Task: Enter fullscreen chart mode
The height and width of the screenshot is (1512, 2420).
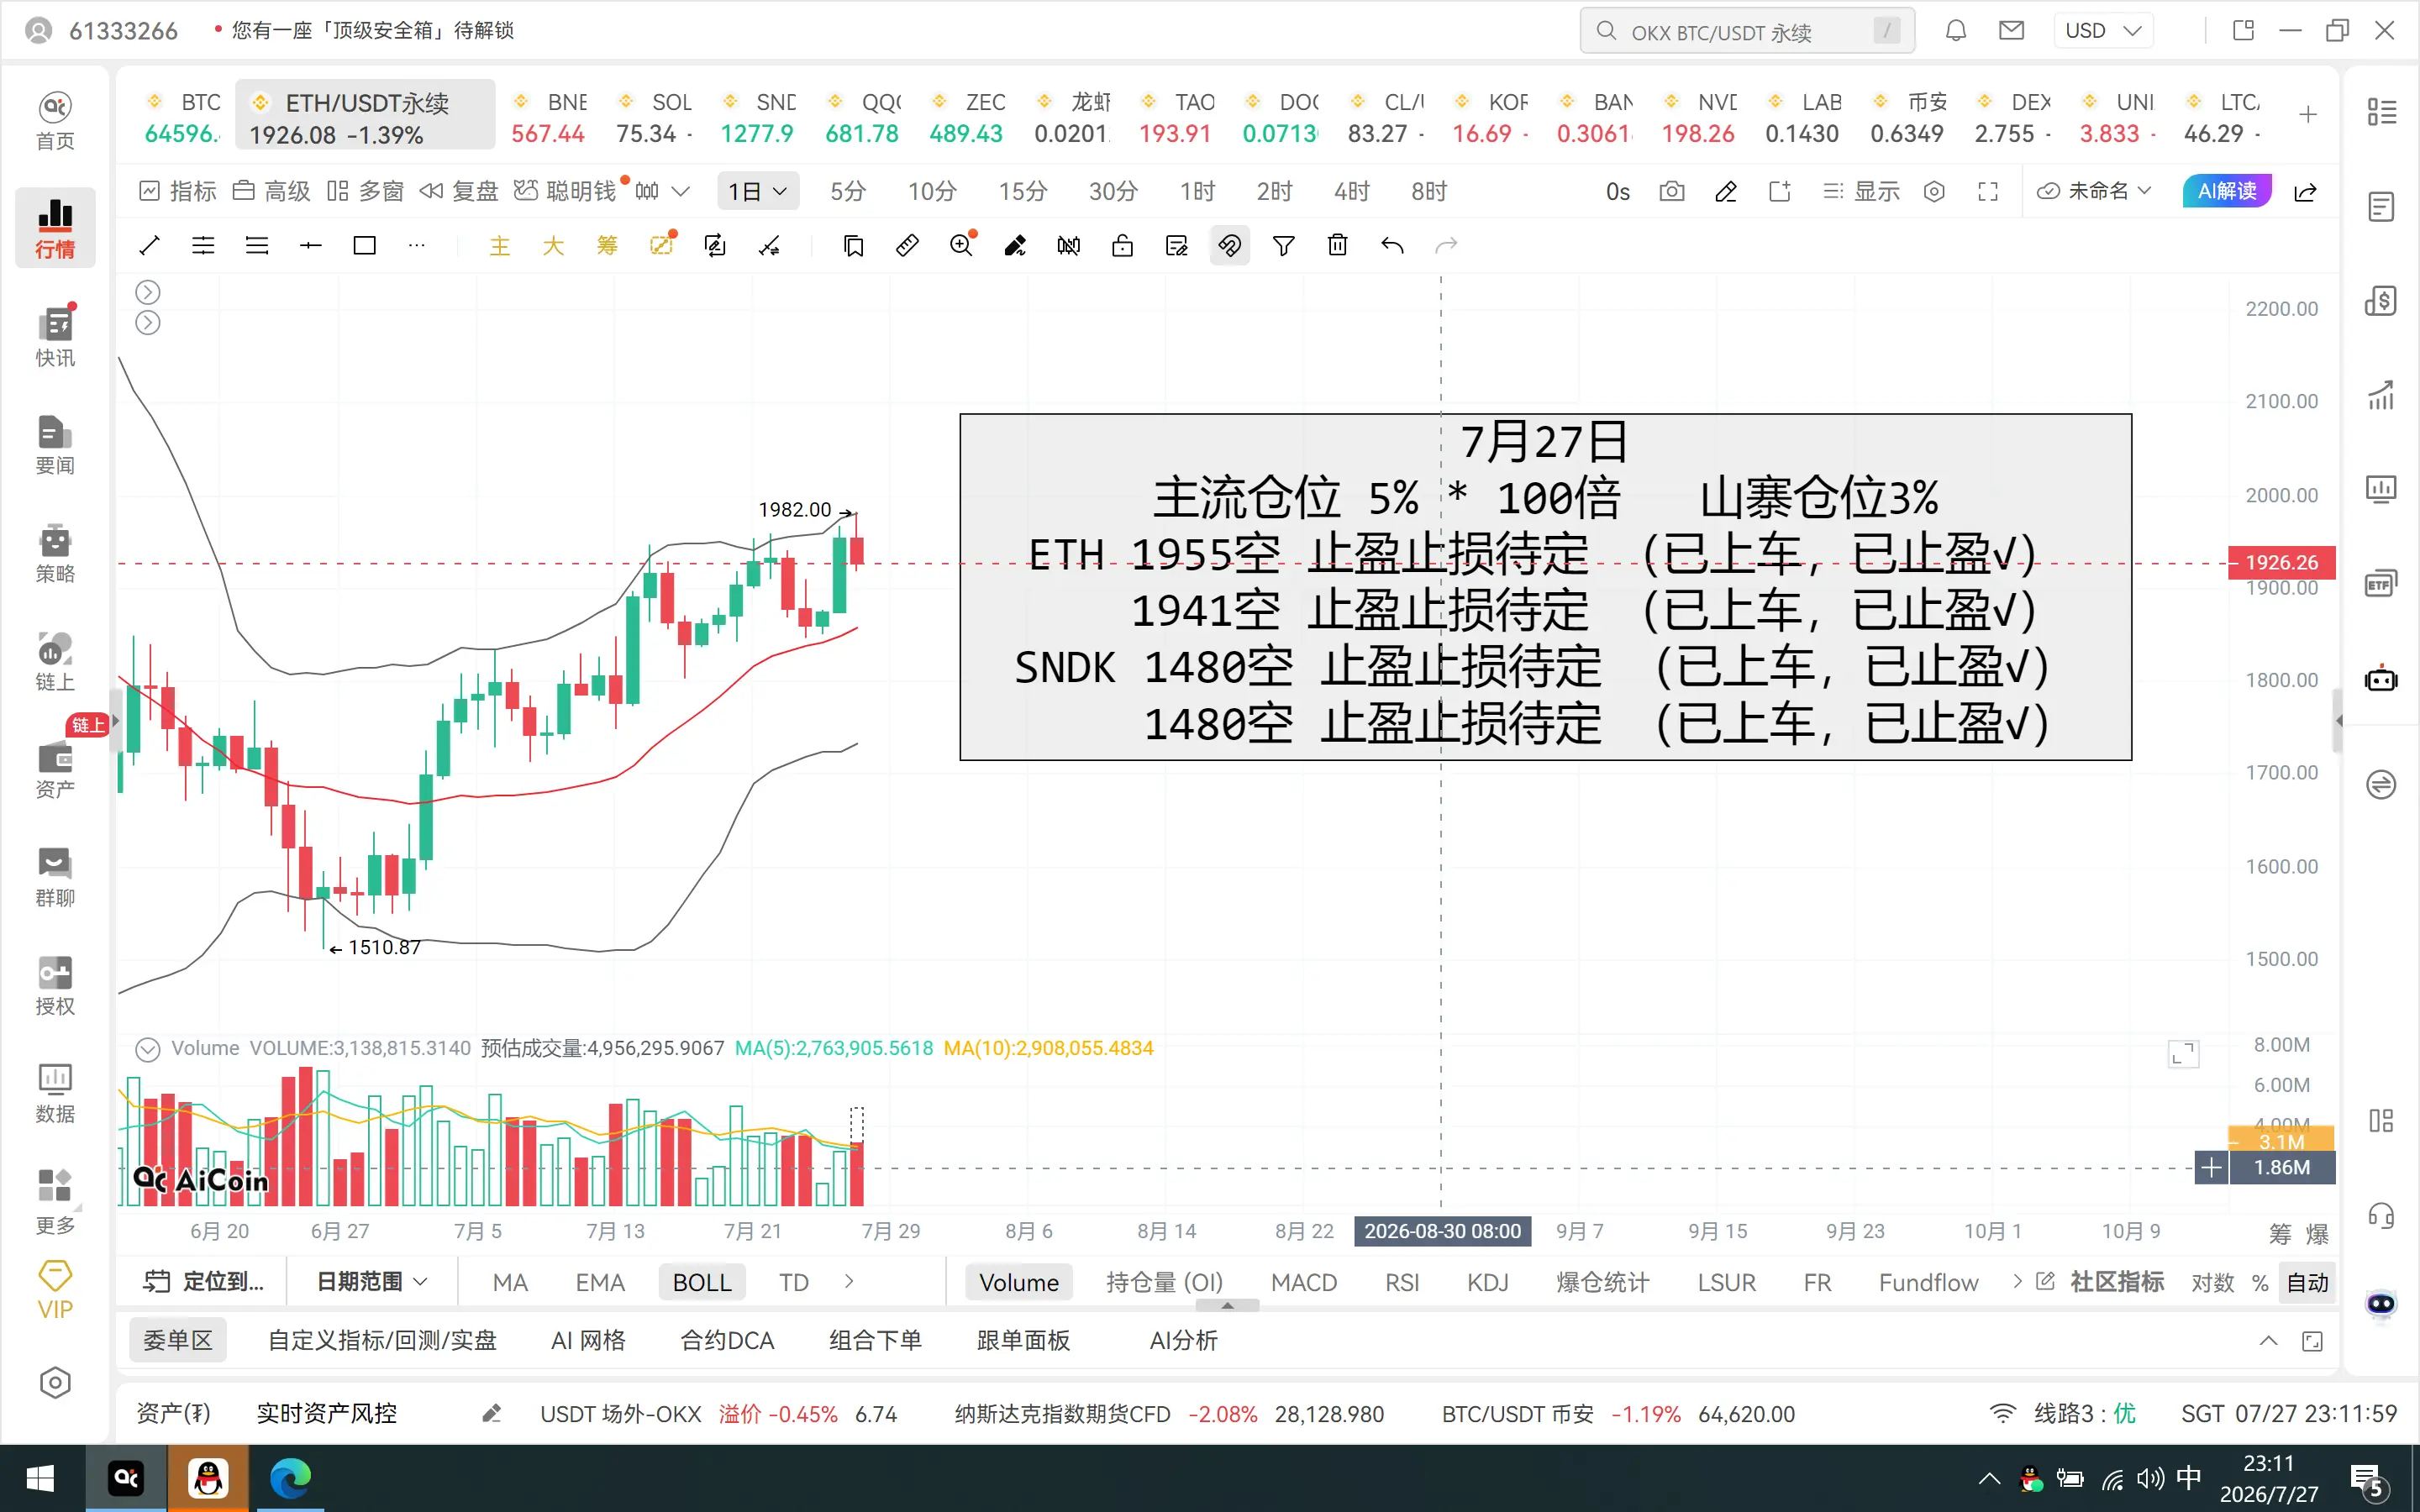Action: pyautogui.click(x=1988, y=191)
